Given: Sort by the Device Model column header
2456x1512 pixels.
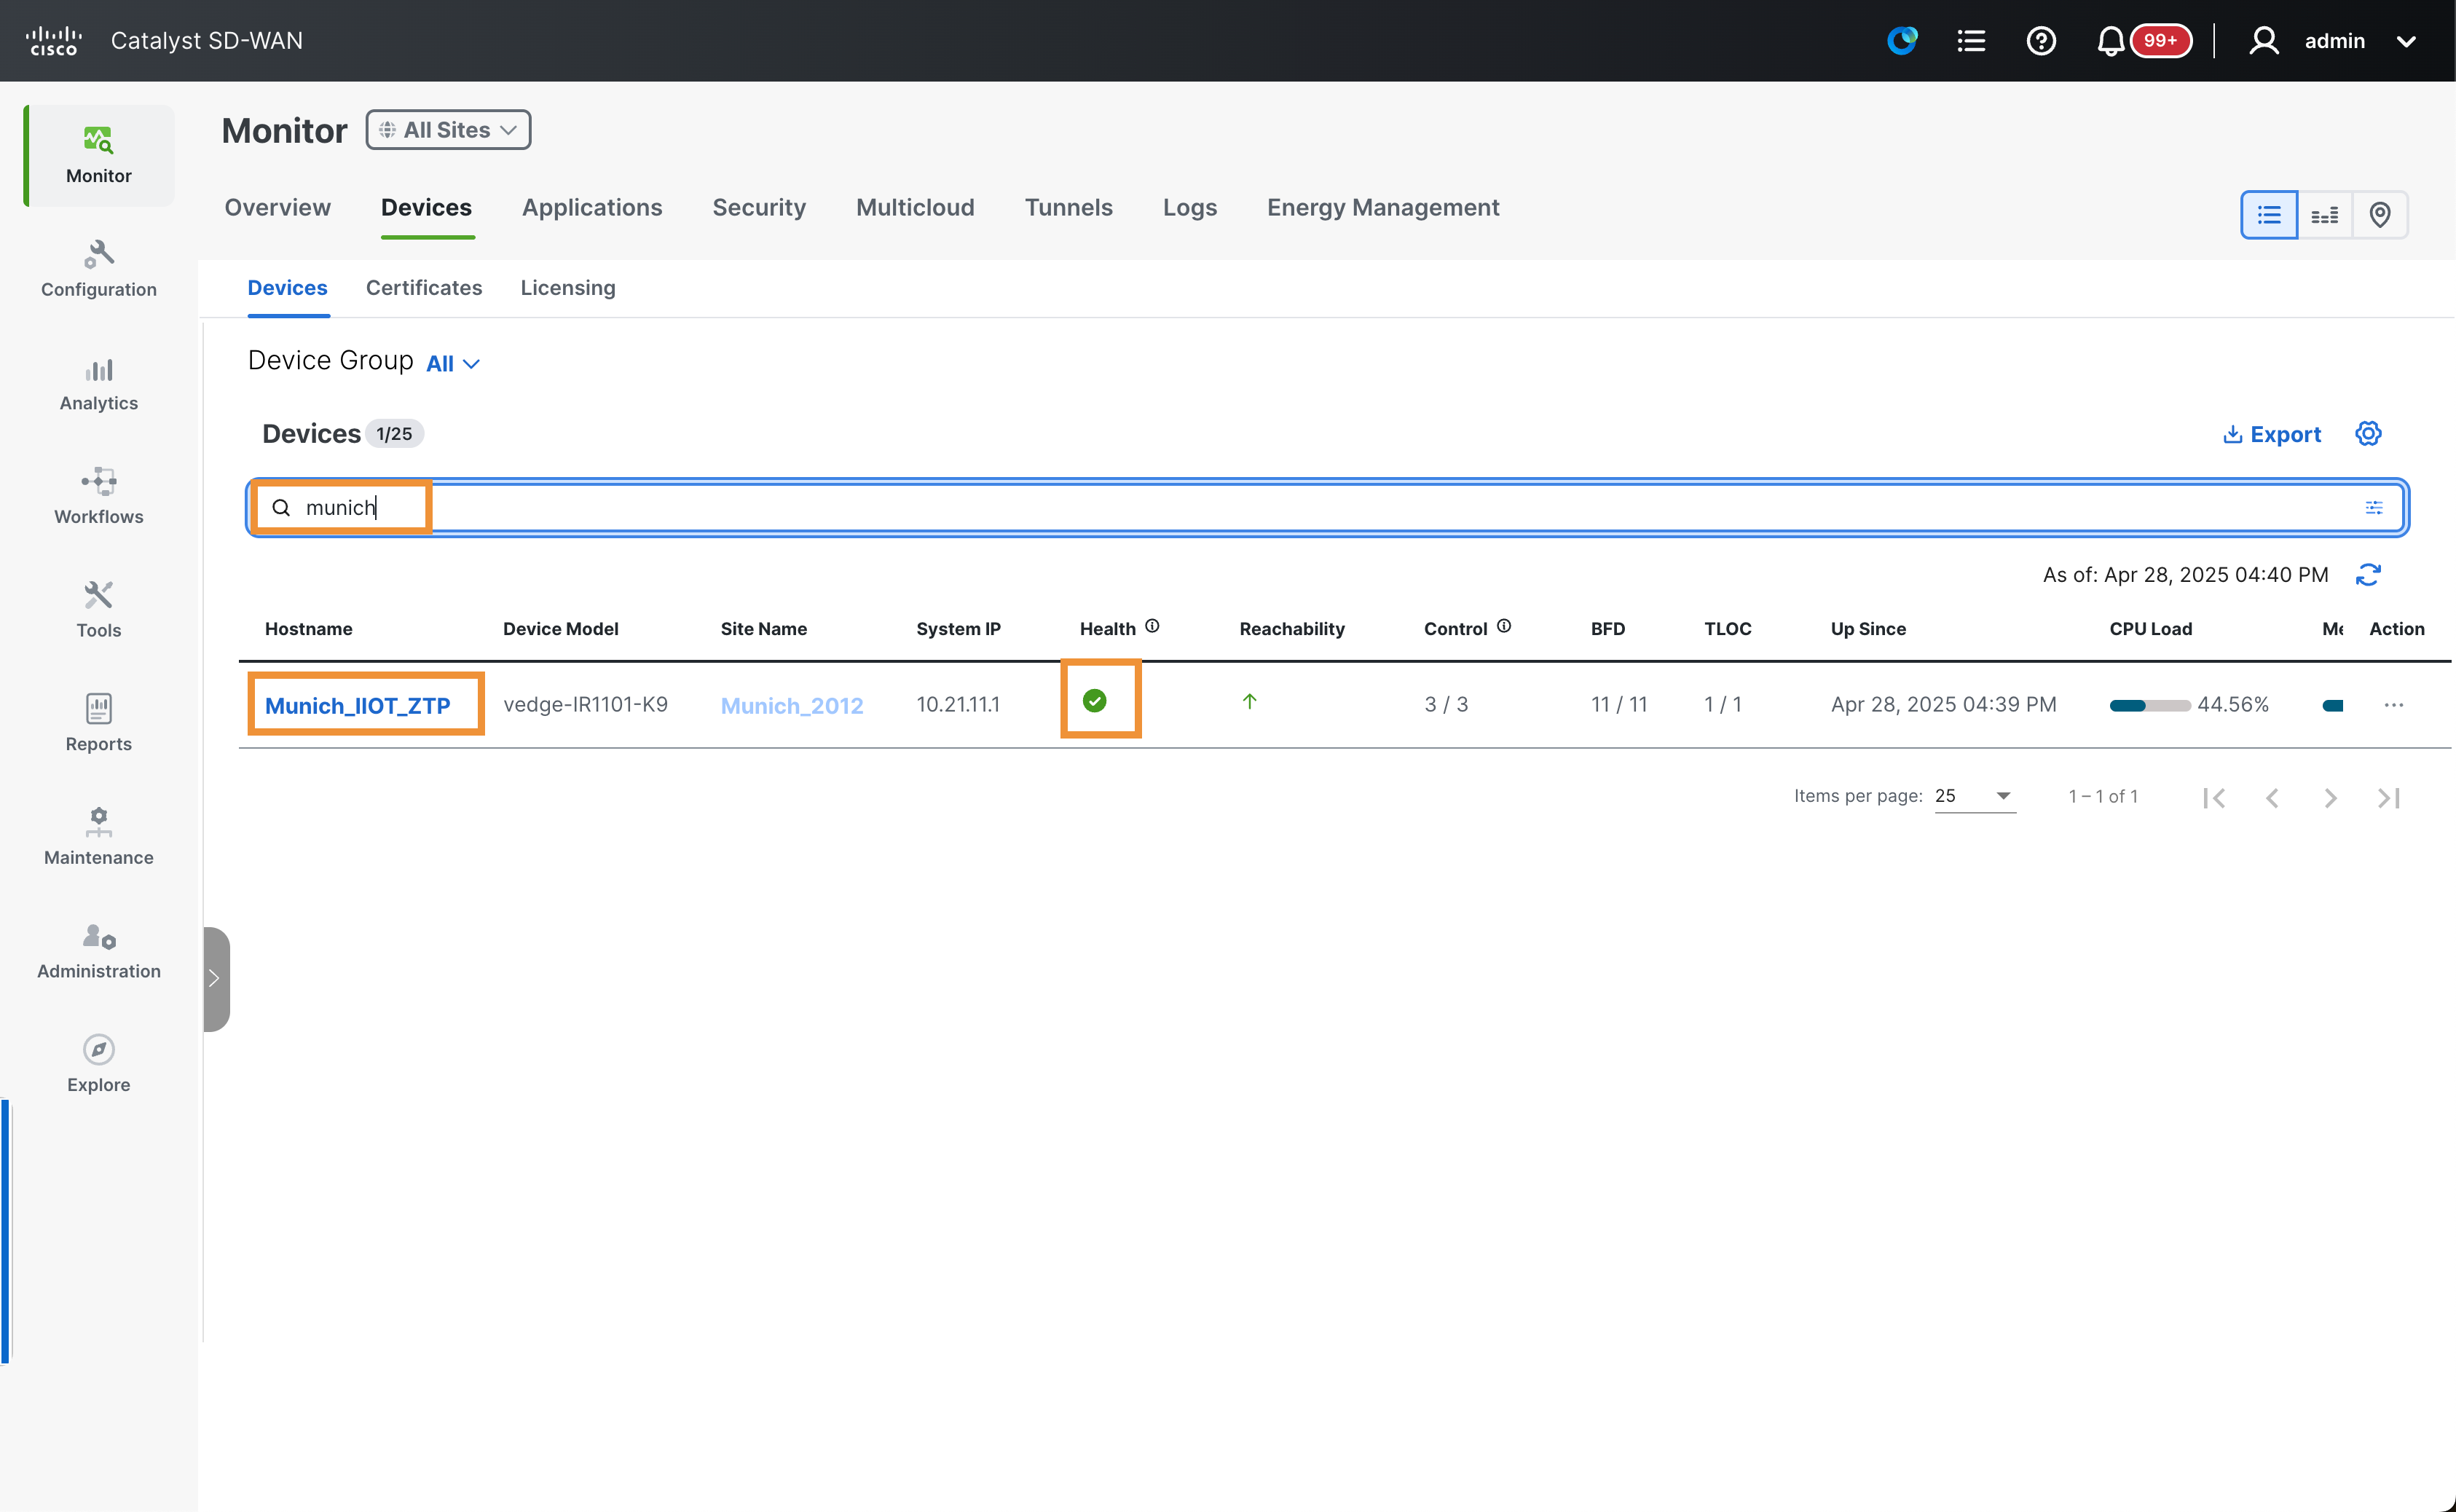Looking at the screenshot, I should (x=561, y=629).
